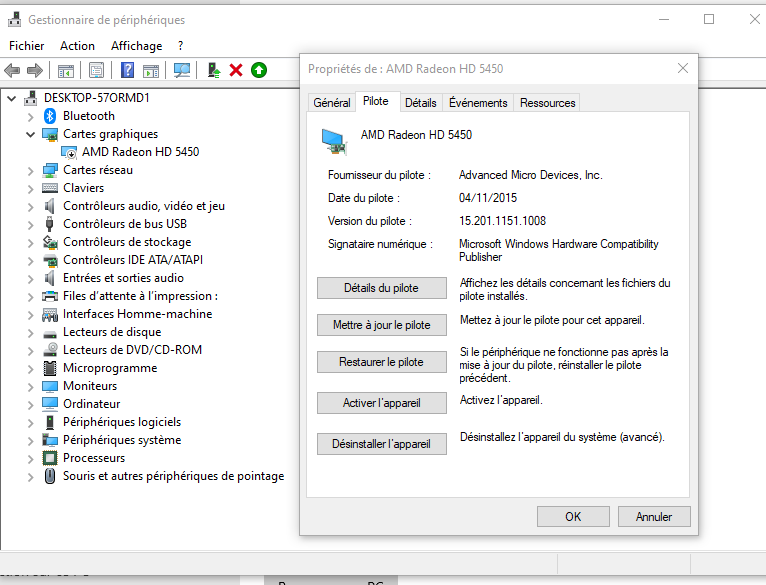Click the driver date 04/11/2015
The height and width of the screenshot is (585, 766).
488,198
